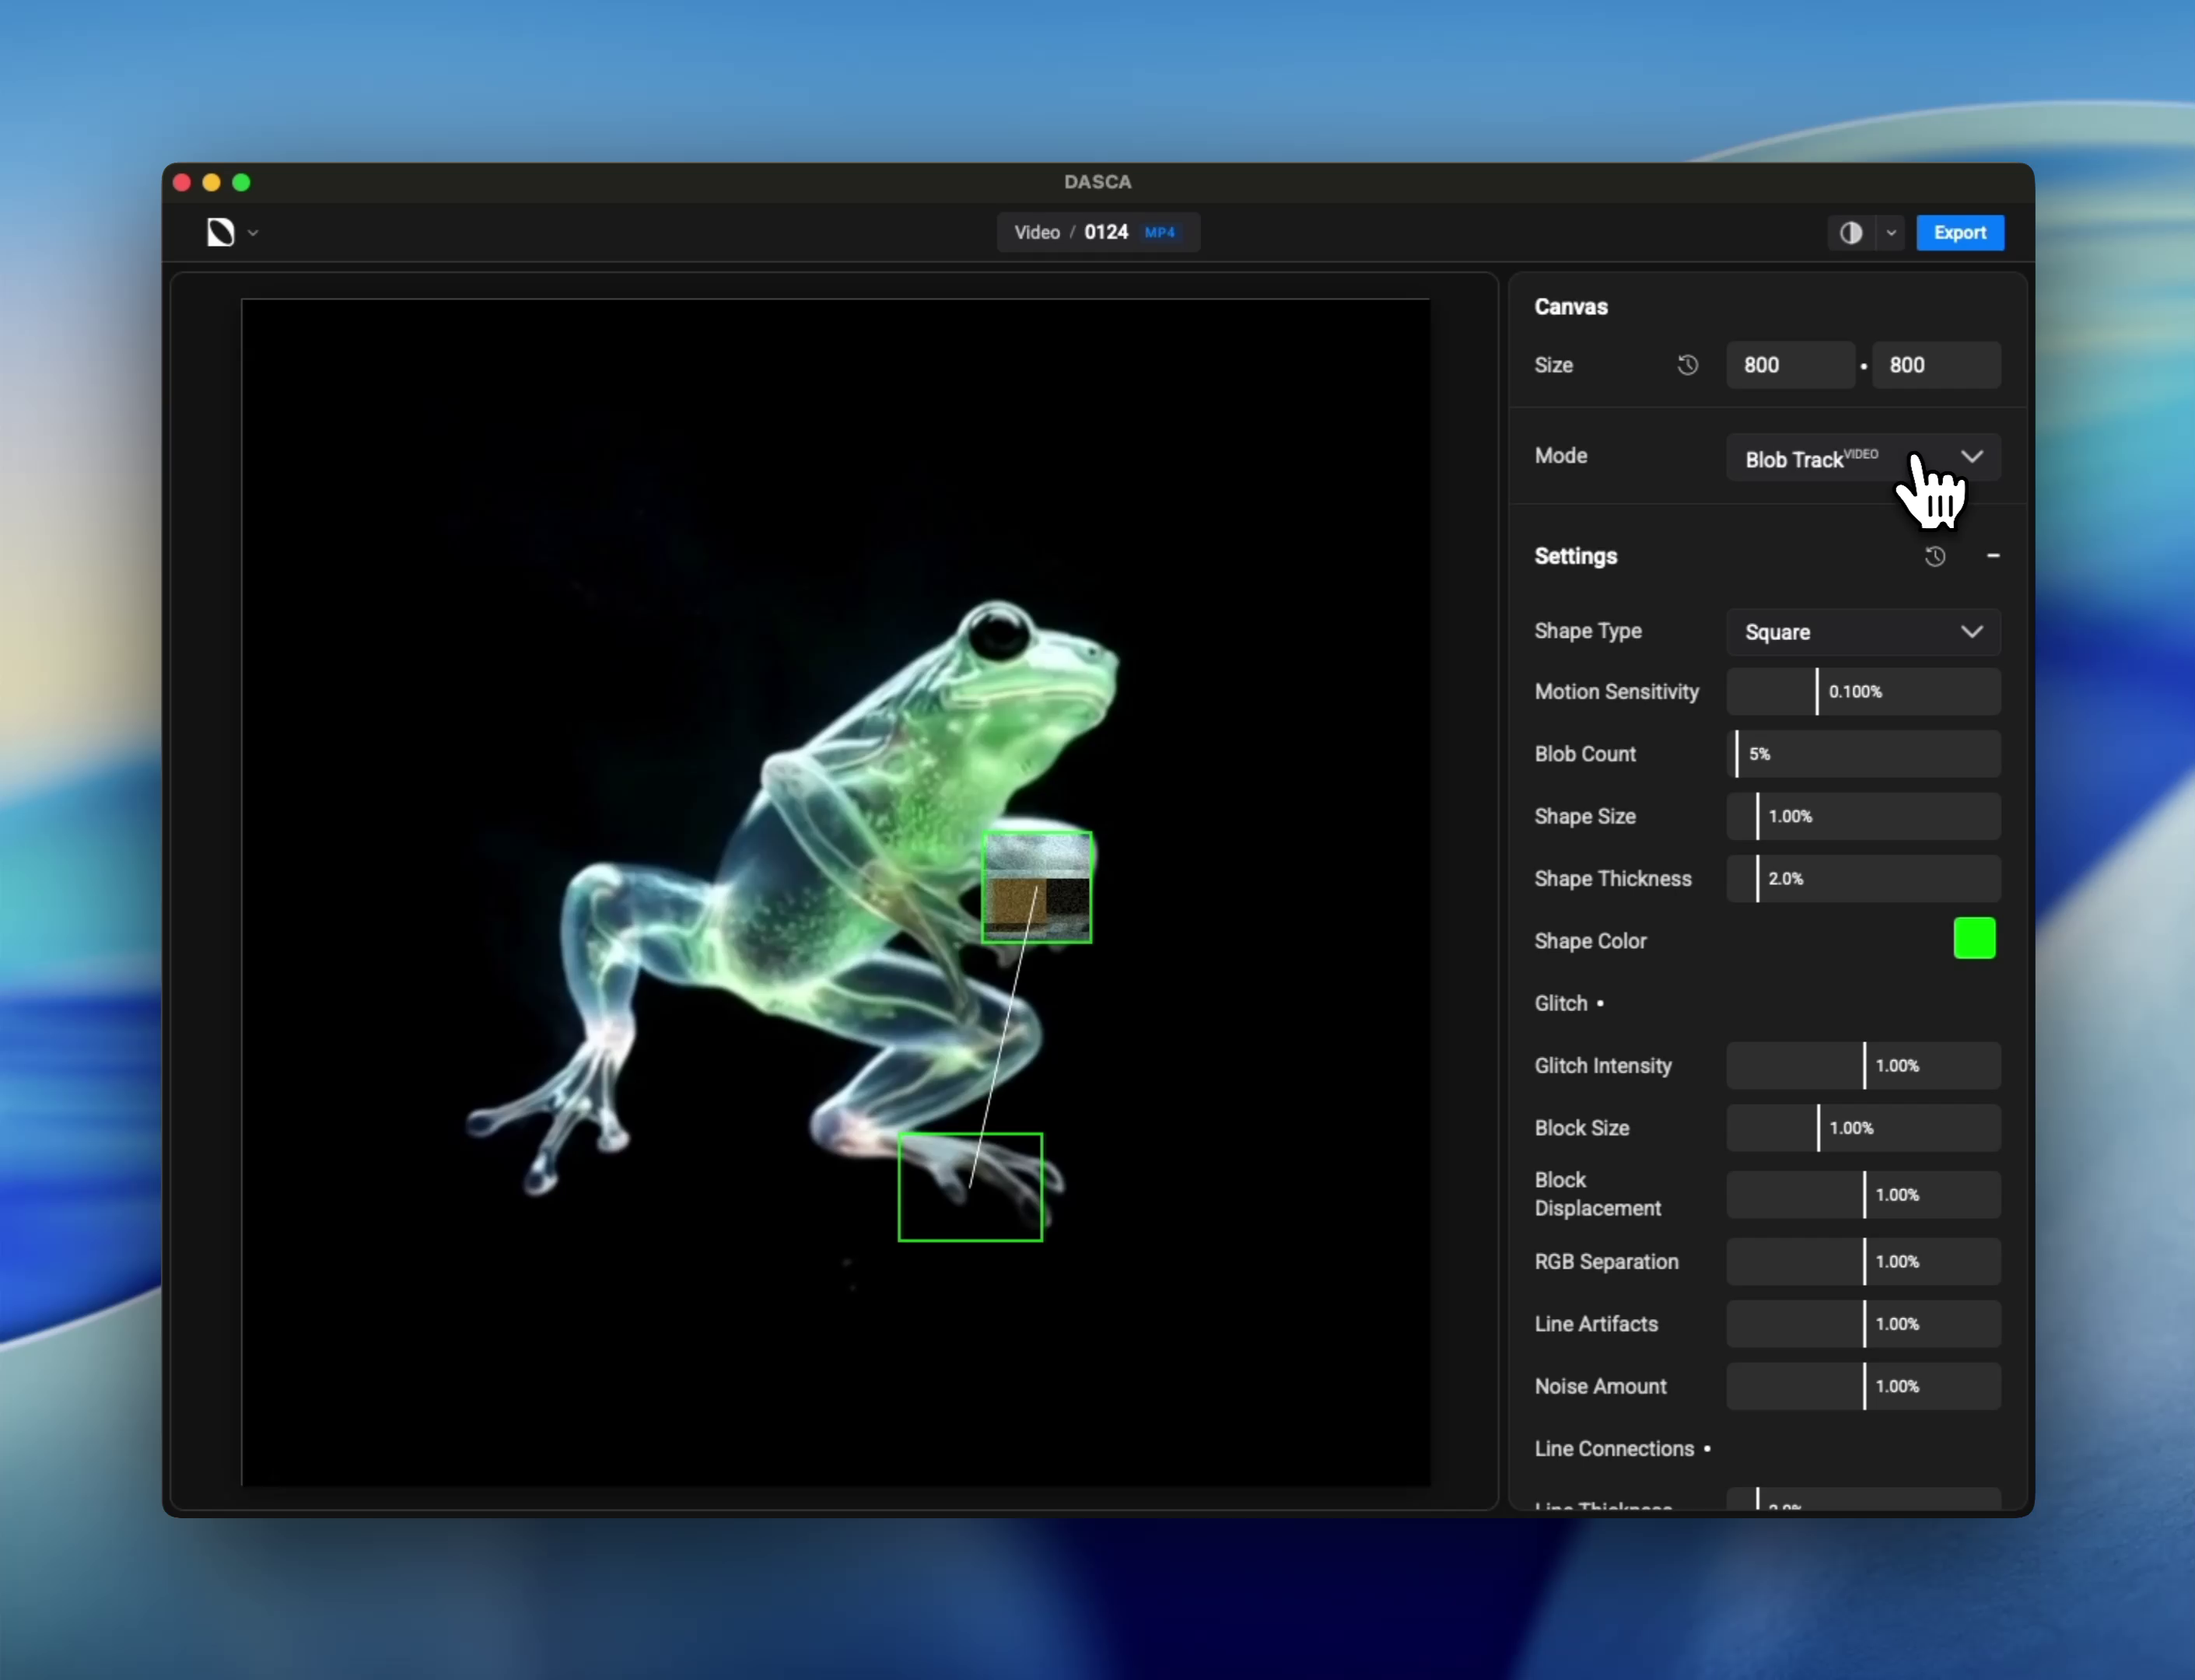Collapse the Settings section with minus icon
This screenshot has height=1680, width=2195.
[x=1992, y=556]
